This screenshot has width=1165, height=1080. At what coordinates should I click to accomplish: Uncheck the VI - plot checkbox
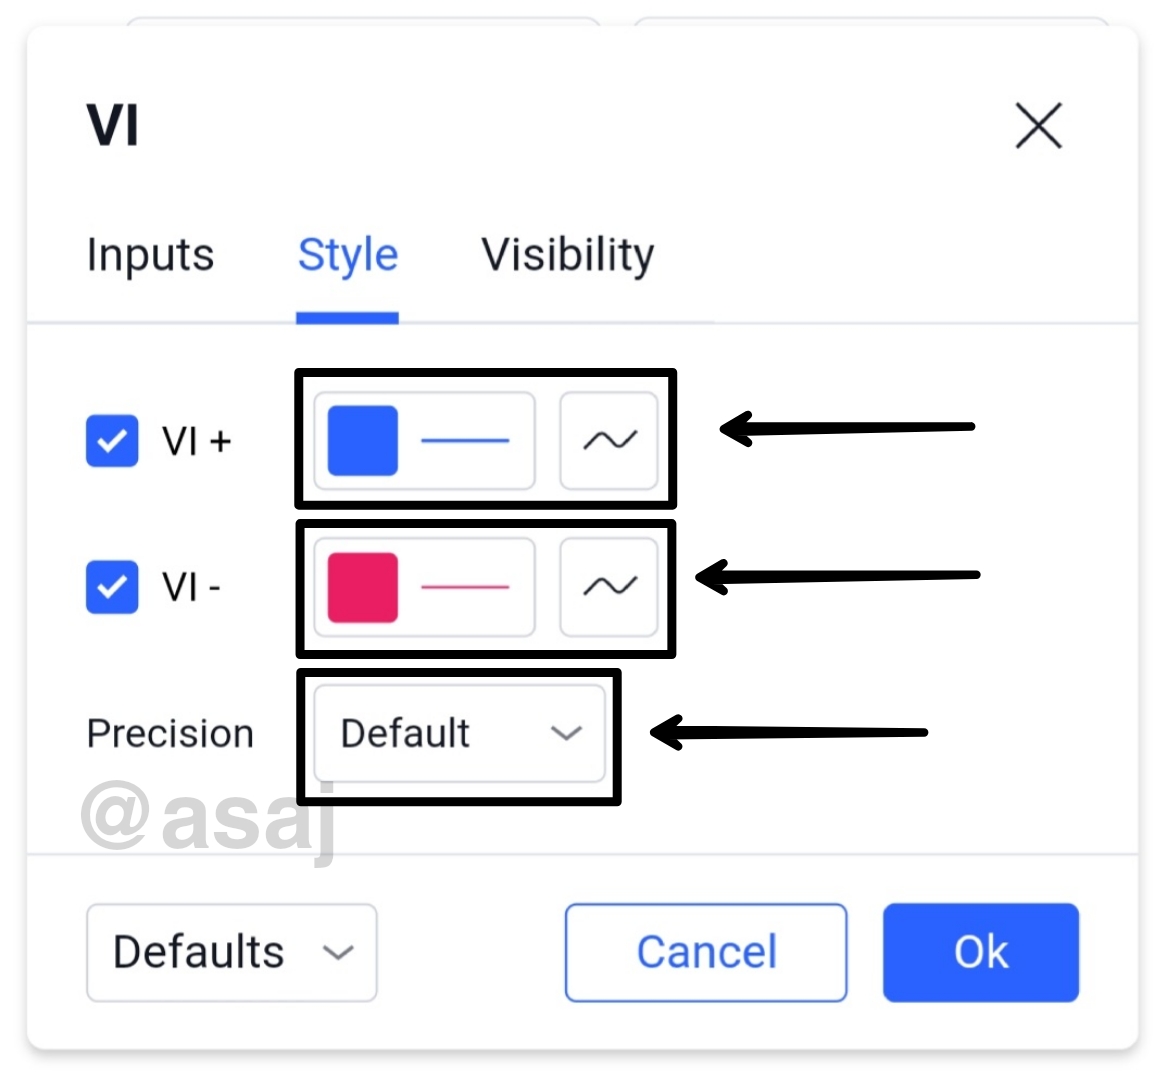(112, 587)
